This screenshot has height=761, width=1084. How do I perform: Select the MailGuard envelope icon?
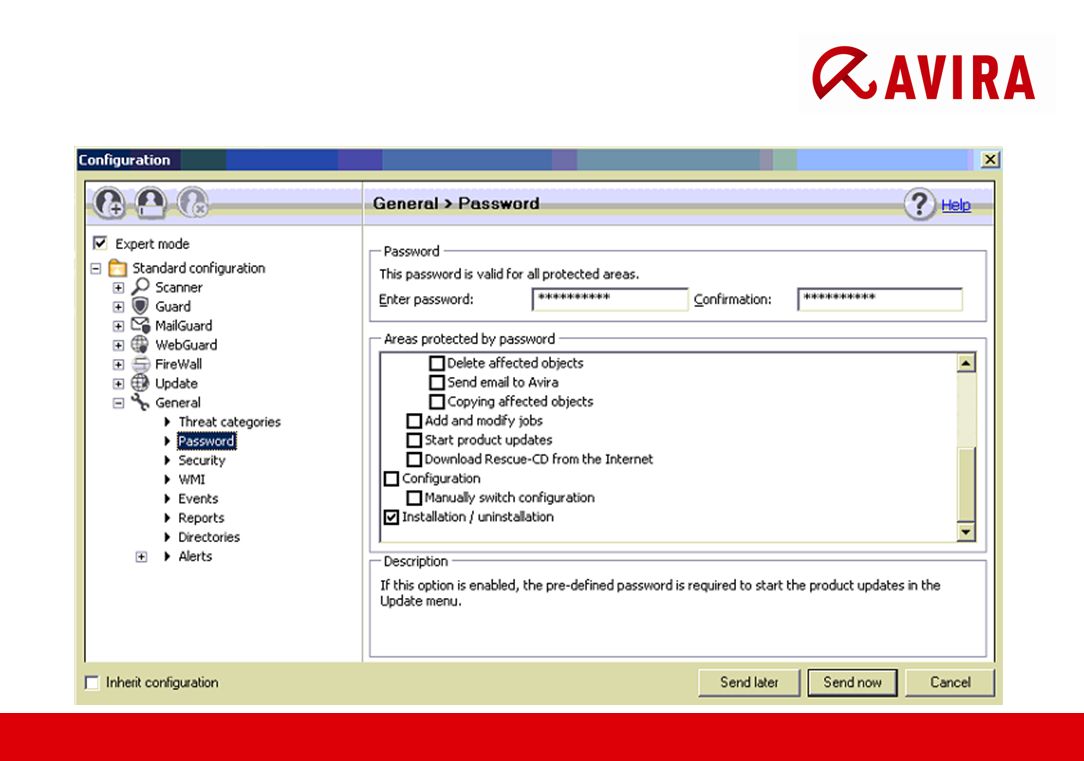pos(140,325)
